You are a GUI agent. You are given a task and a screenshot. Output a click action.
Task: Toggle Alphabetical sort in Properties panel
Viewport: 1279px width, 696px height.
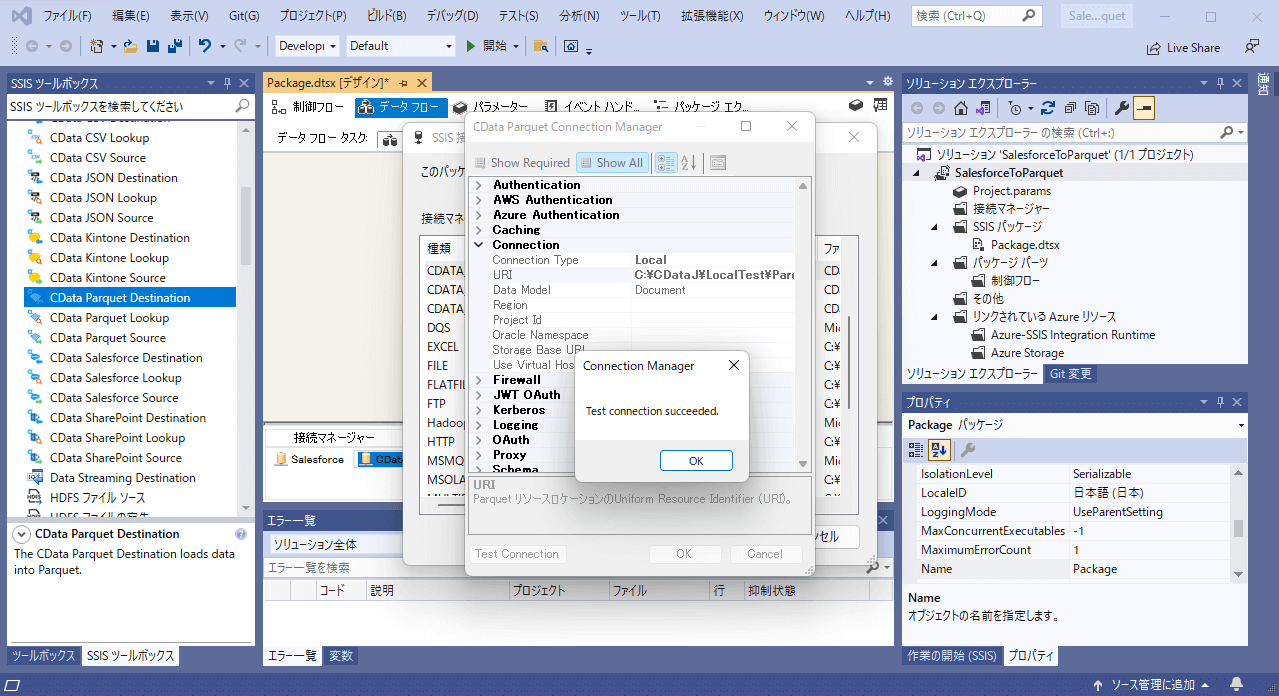tap(939, 450)
